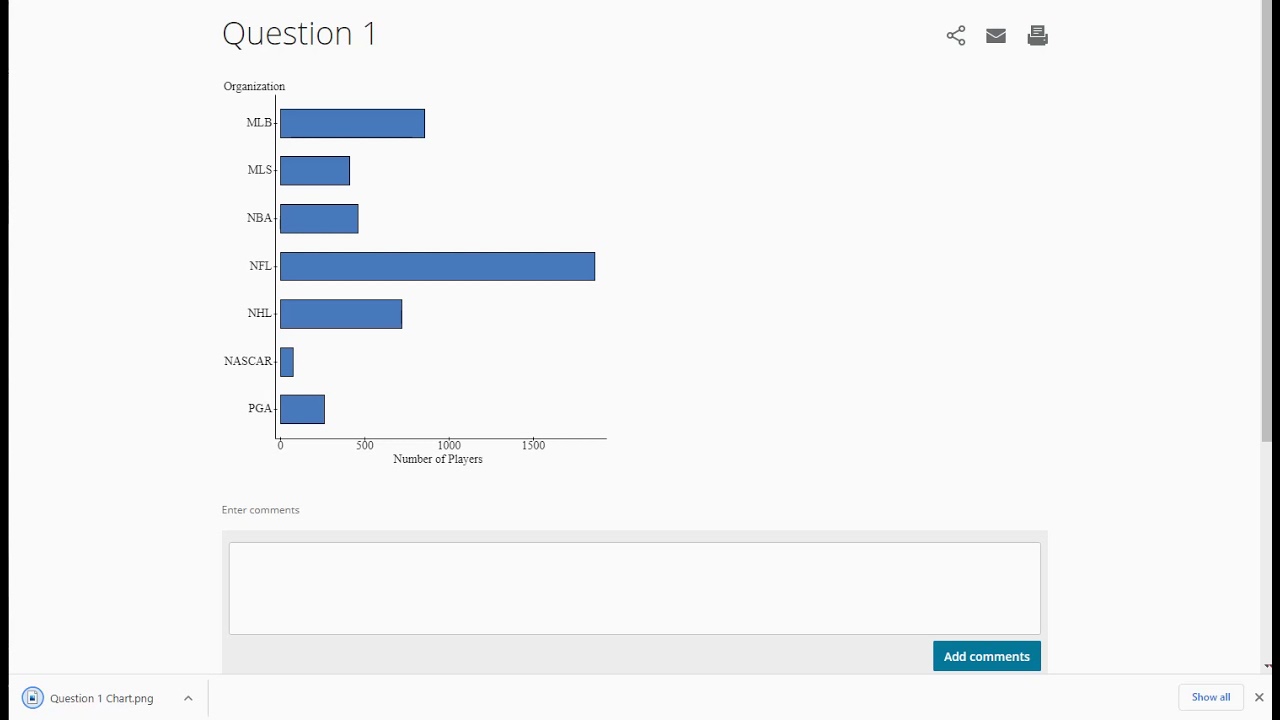Click the Question 1 Chart.png file icon
The image size is (1280, 720).
coord(33,698)
